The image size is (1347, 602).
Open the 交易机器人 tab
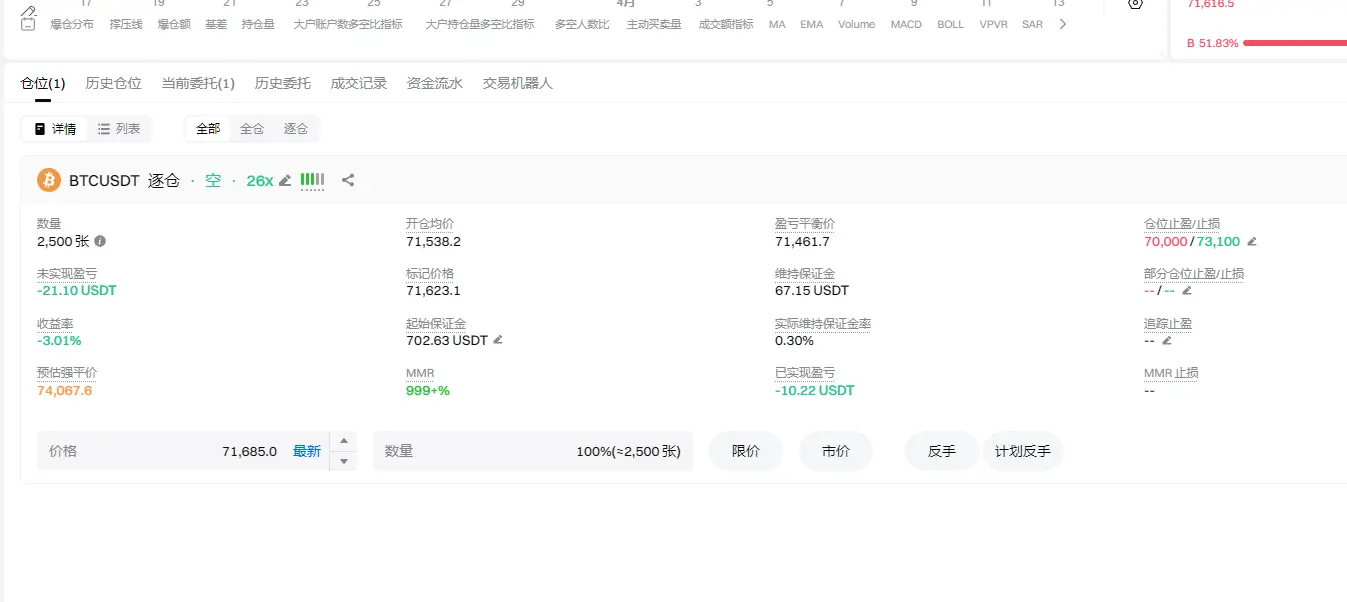click(518, 83)
